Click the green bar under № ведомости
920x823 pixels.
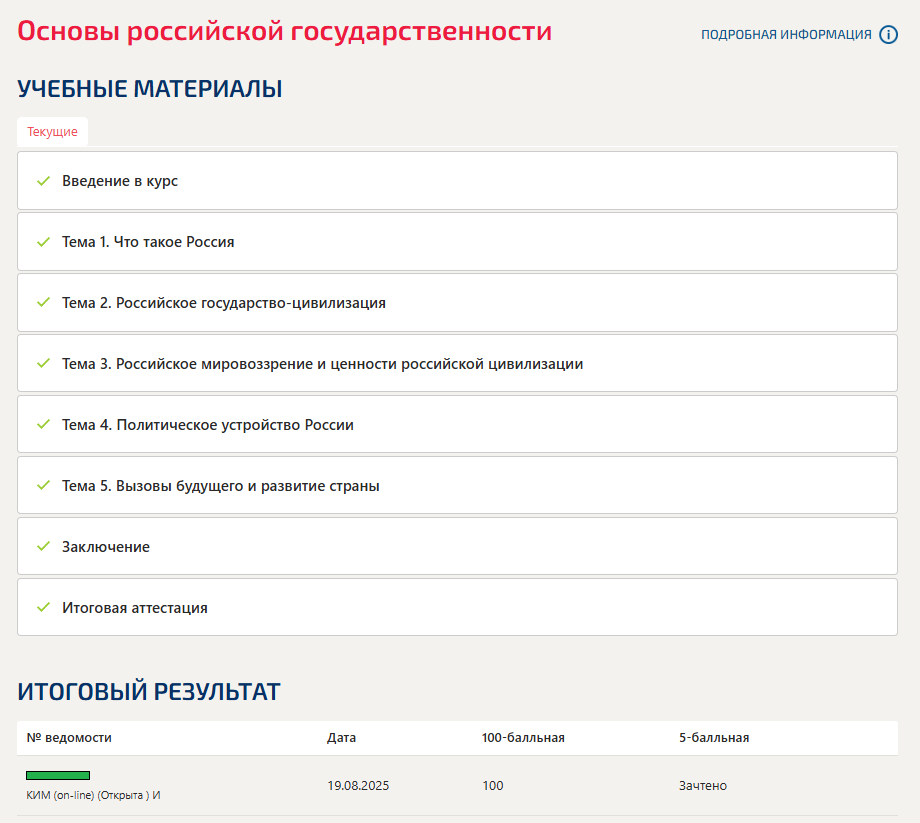click(58, 775)
